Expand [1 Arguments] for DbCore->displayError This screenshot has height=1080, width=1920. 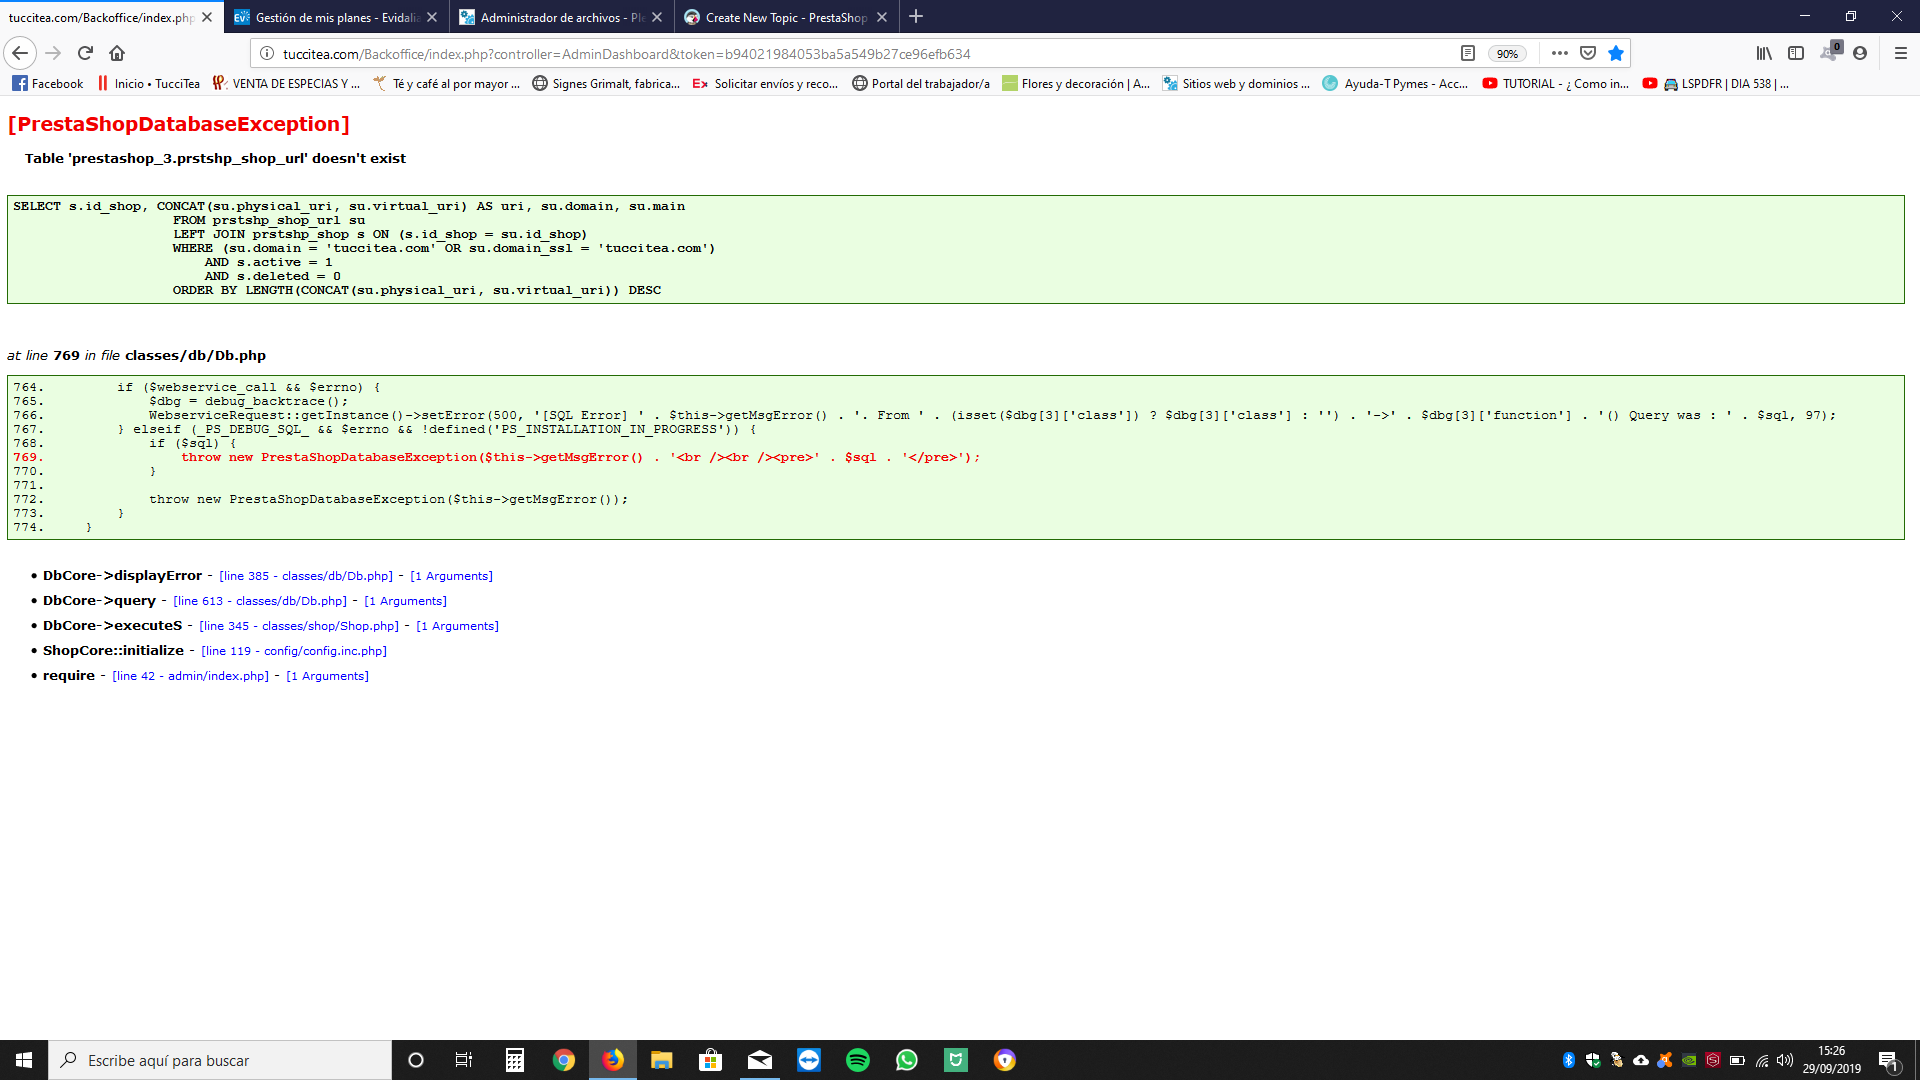(x=451, y=576)
